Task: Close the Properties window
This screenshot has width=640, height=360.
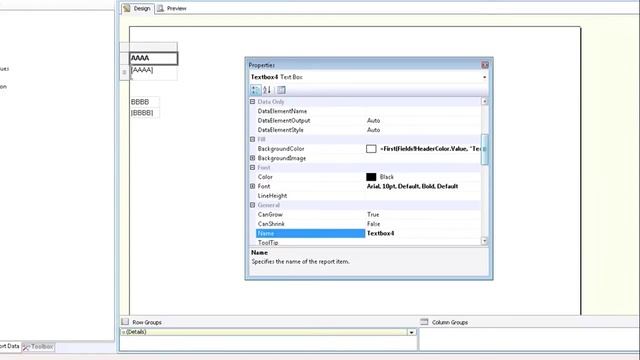Action: (484, 65)
